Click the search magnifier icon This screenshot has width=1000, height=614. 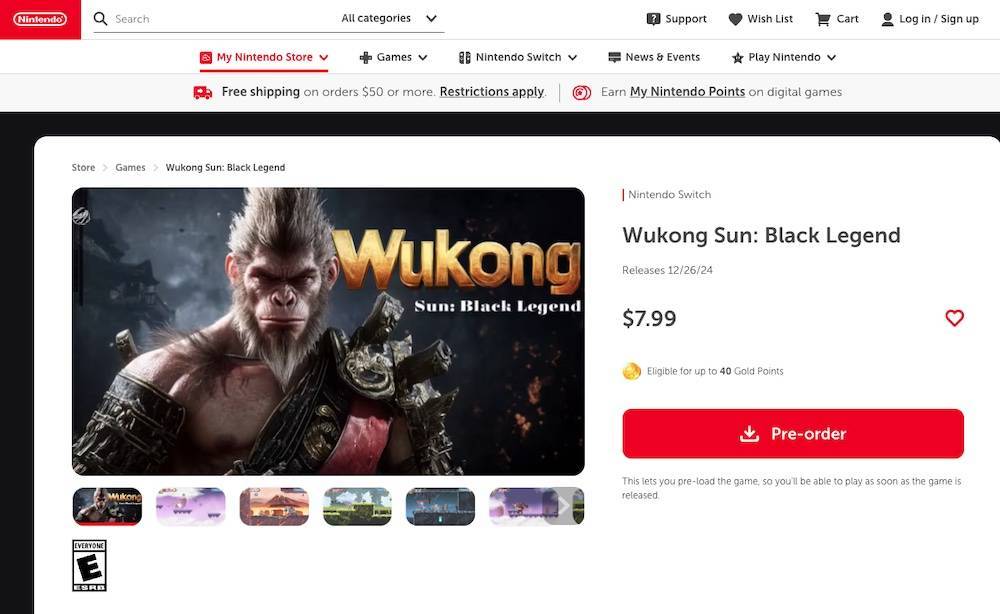click(x=100, y=18)
